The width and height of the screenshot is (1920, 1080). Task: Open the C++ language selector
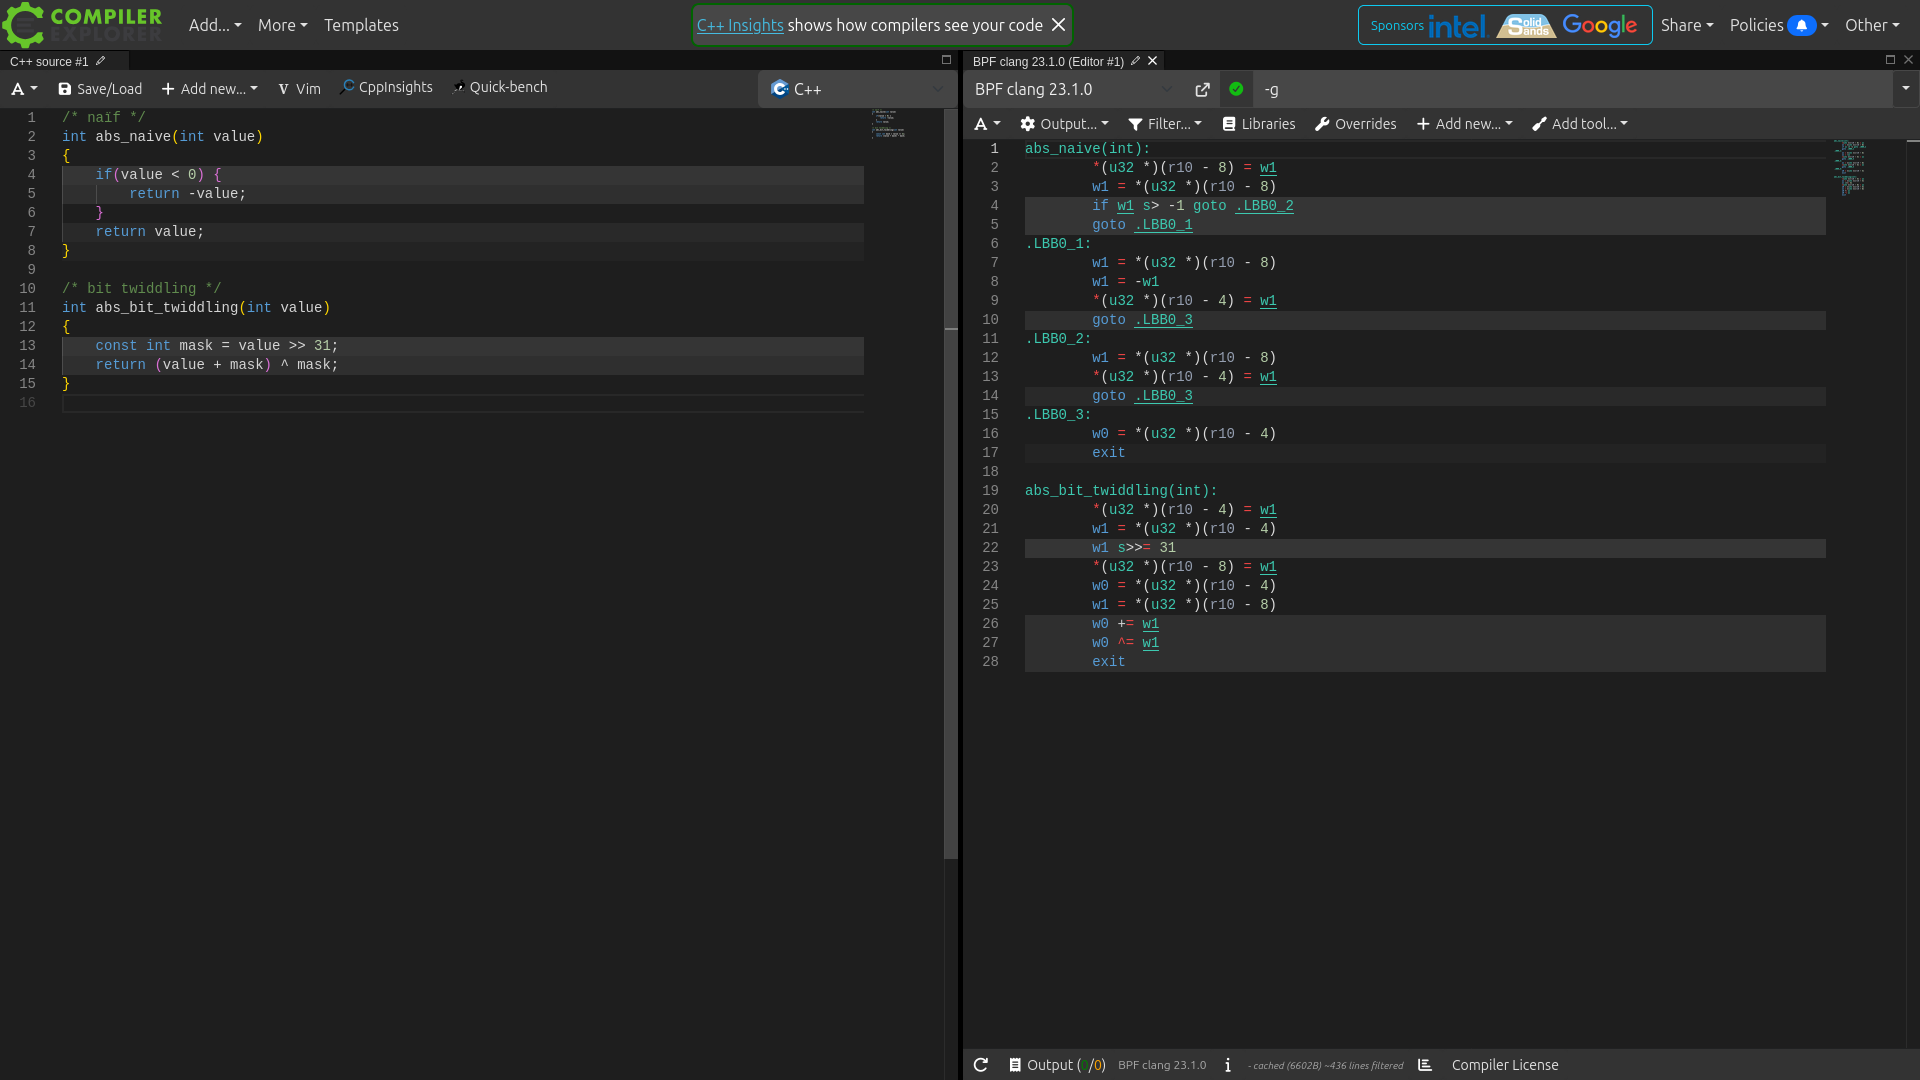coord(857,89)
